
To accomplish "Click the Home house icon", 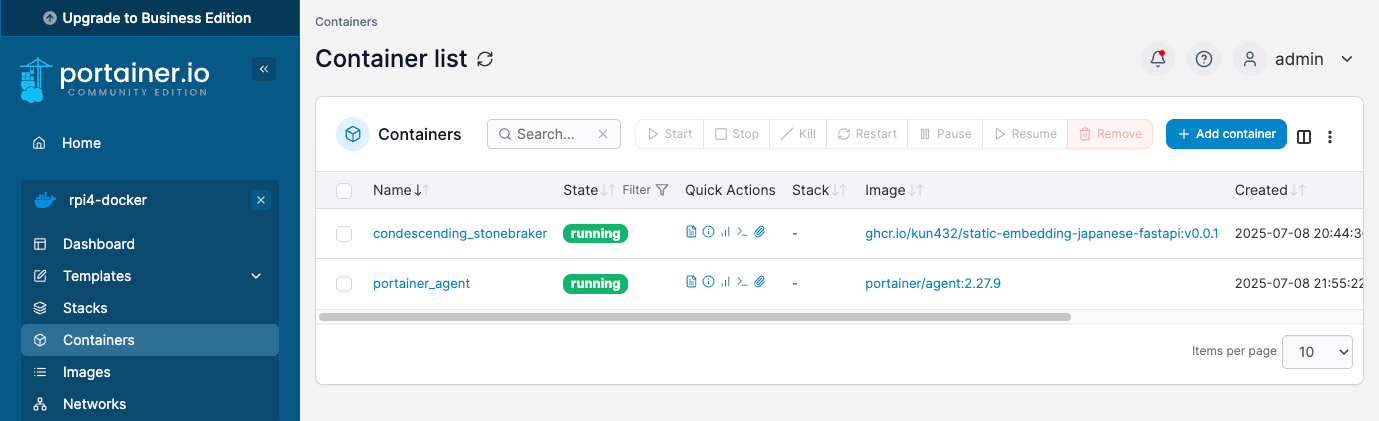I will [39, 143].
